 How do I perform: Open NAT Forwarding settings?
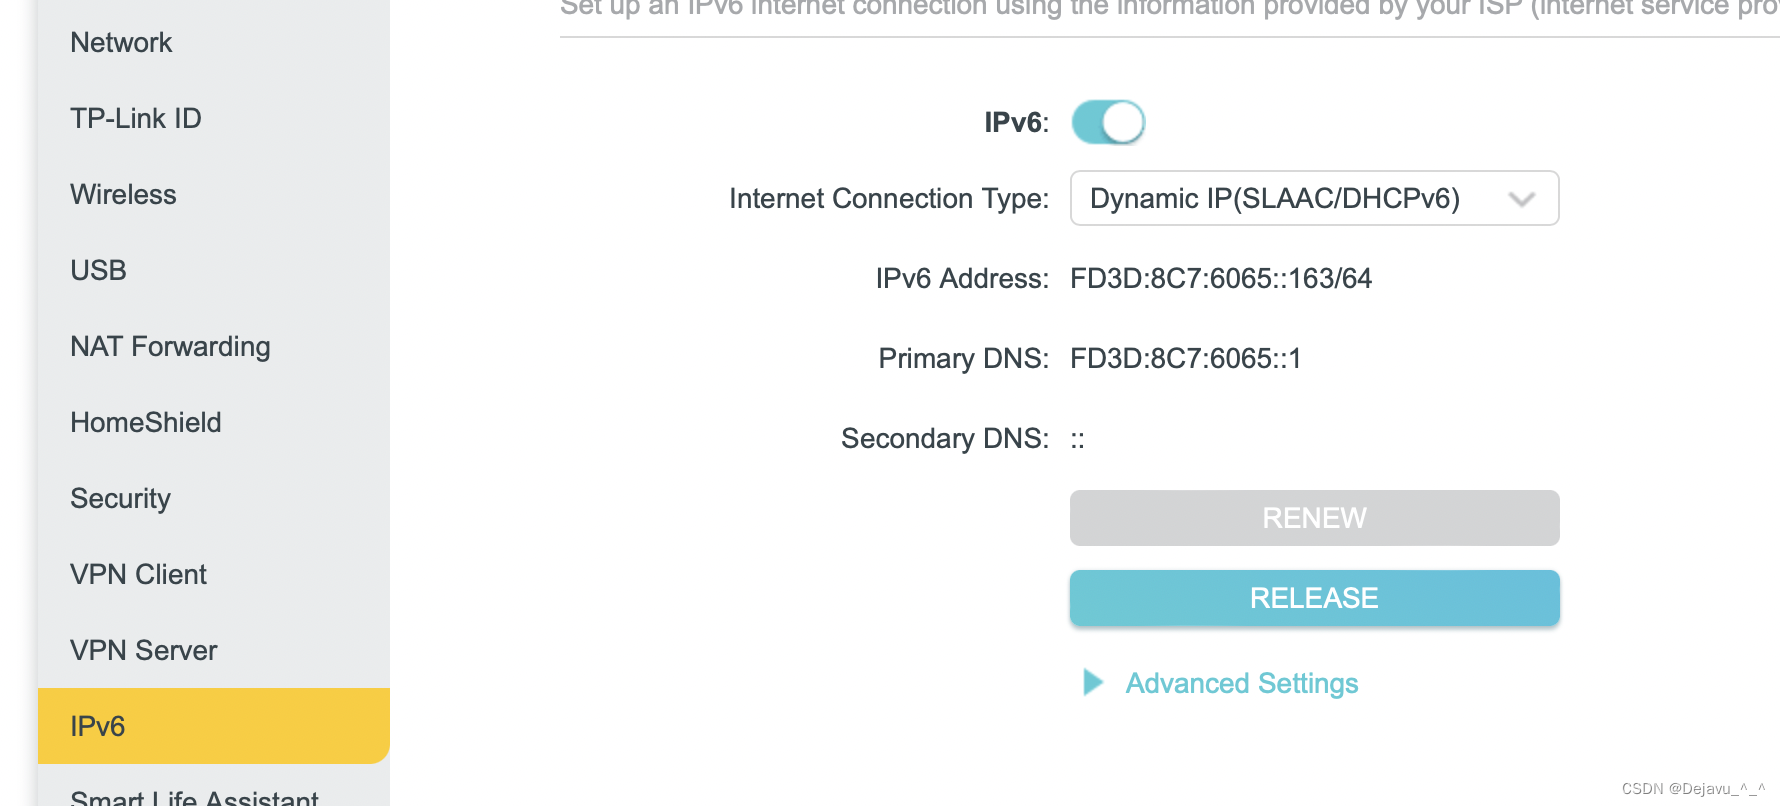170,346
